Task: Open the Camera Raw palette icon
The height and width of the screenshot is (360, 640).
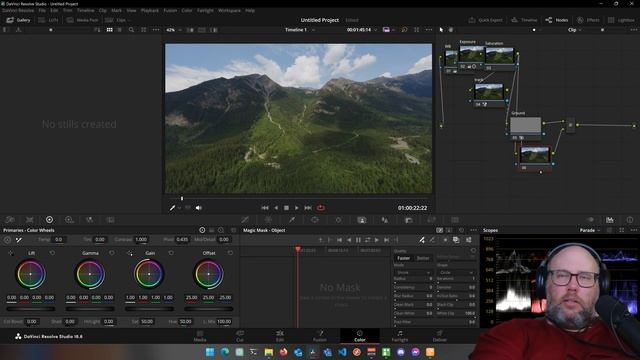Action: tap(10, 220)
